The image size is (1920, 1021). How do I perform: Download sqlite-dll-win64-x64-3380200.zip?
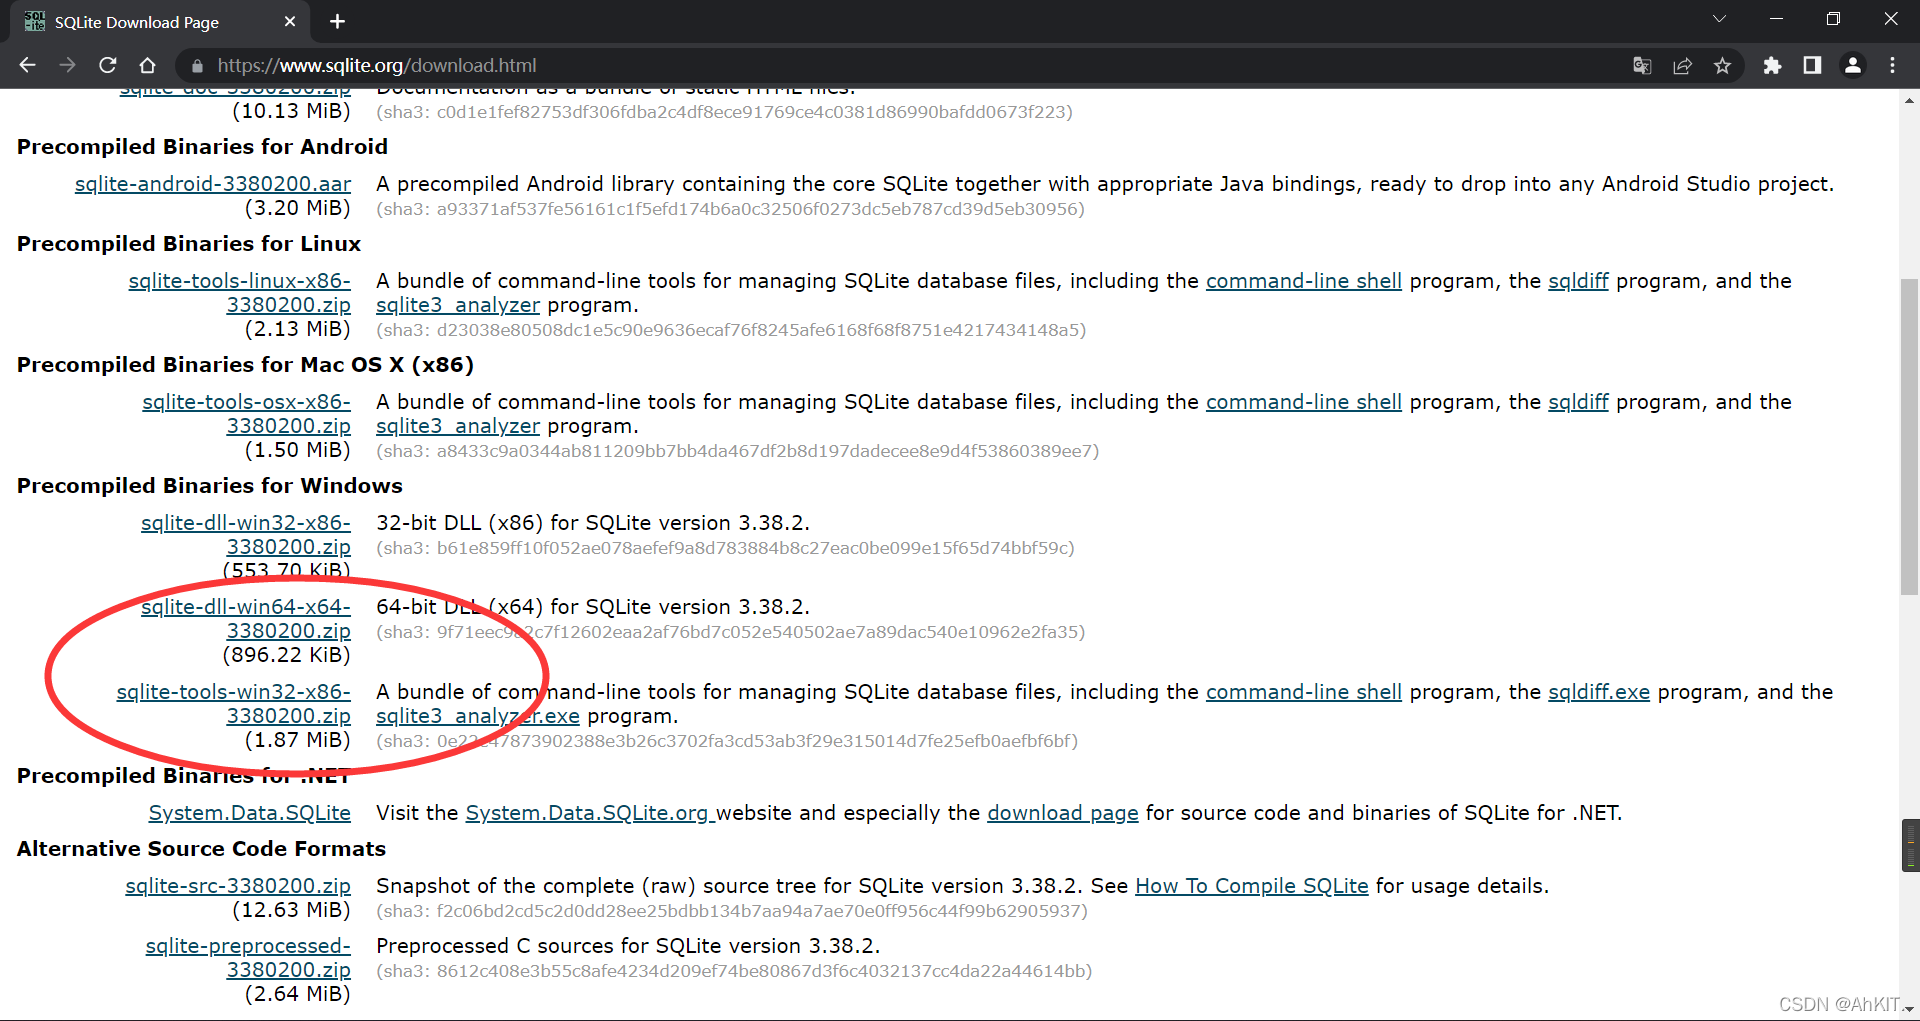click(246, 619)
